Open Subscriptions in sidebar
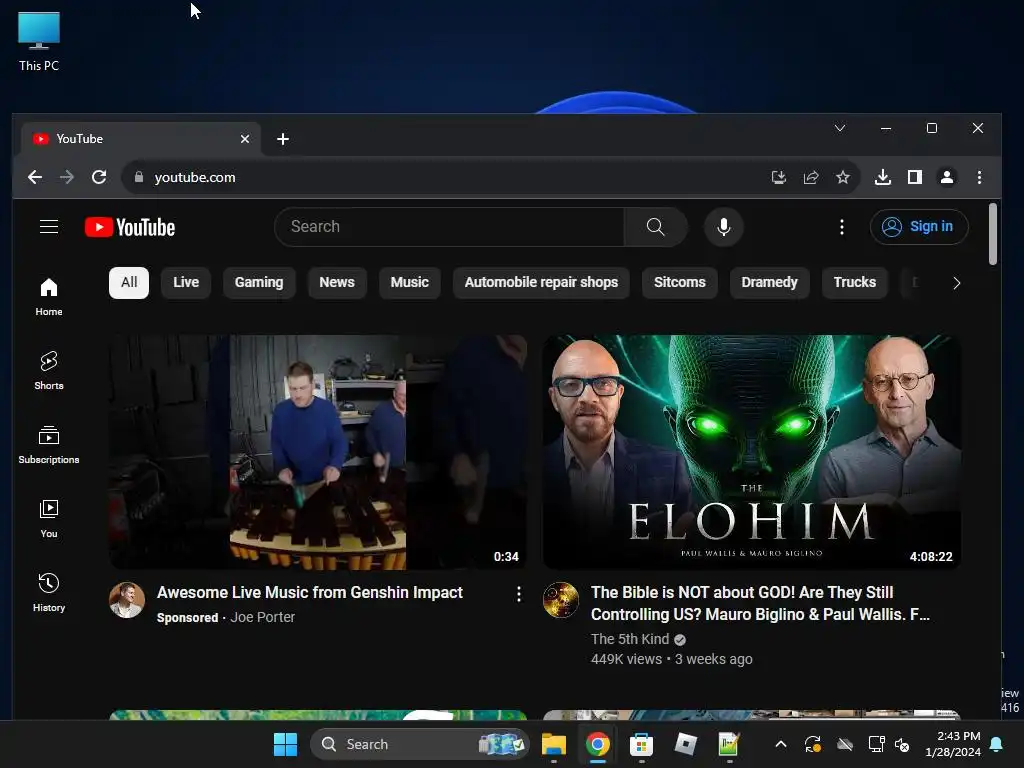The height and width of the screenshot is (768, 1024). tap(49, 445)
